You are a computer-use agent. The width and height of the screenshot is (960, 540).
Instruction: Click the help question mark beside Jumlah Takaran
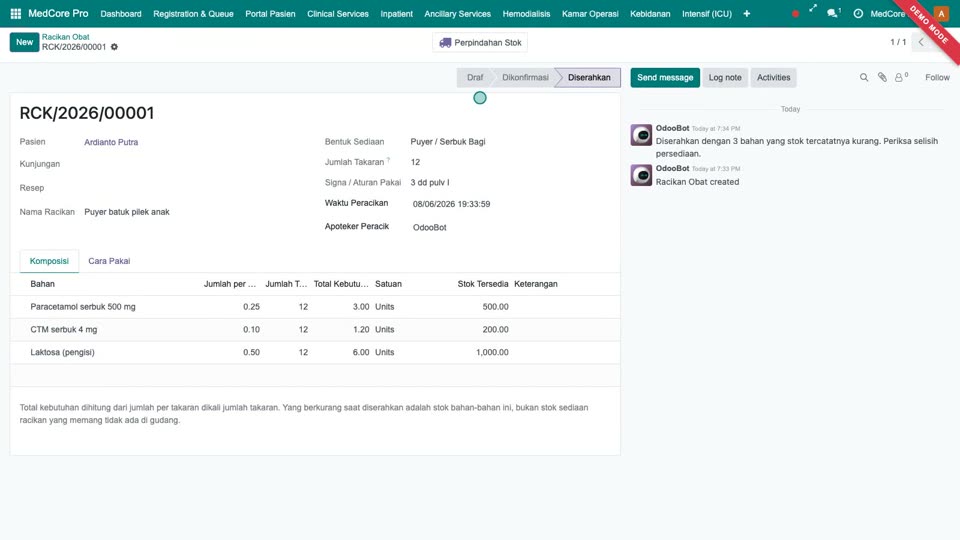388,160
